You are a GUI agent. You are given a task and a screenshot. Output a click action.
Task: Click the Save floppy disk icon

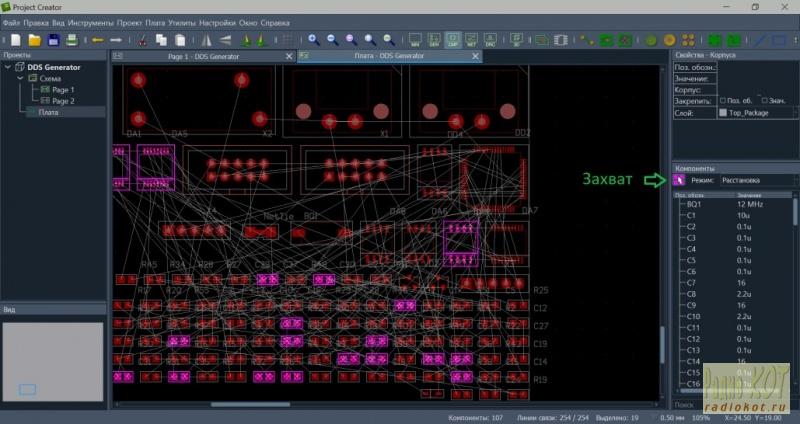click(x=53, y=40)
